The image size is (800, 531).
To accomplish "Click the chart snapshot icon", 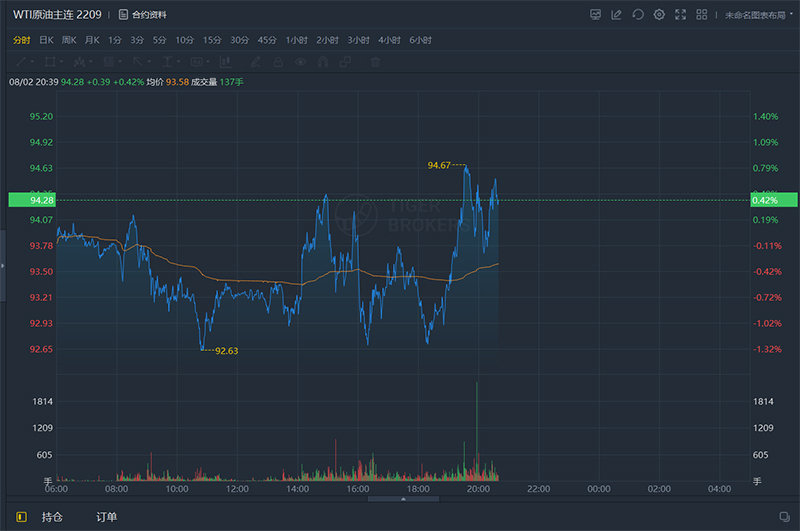I will pyautogui.click(x=595, y=15).
